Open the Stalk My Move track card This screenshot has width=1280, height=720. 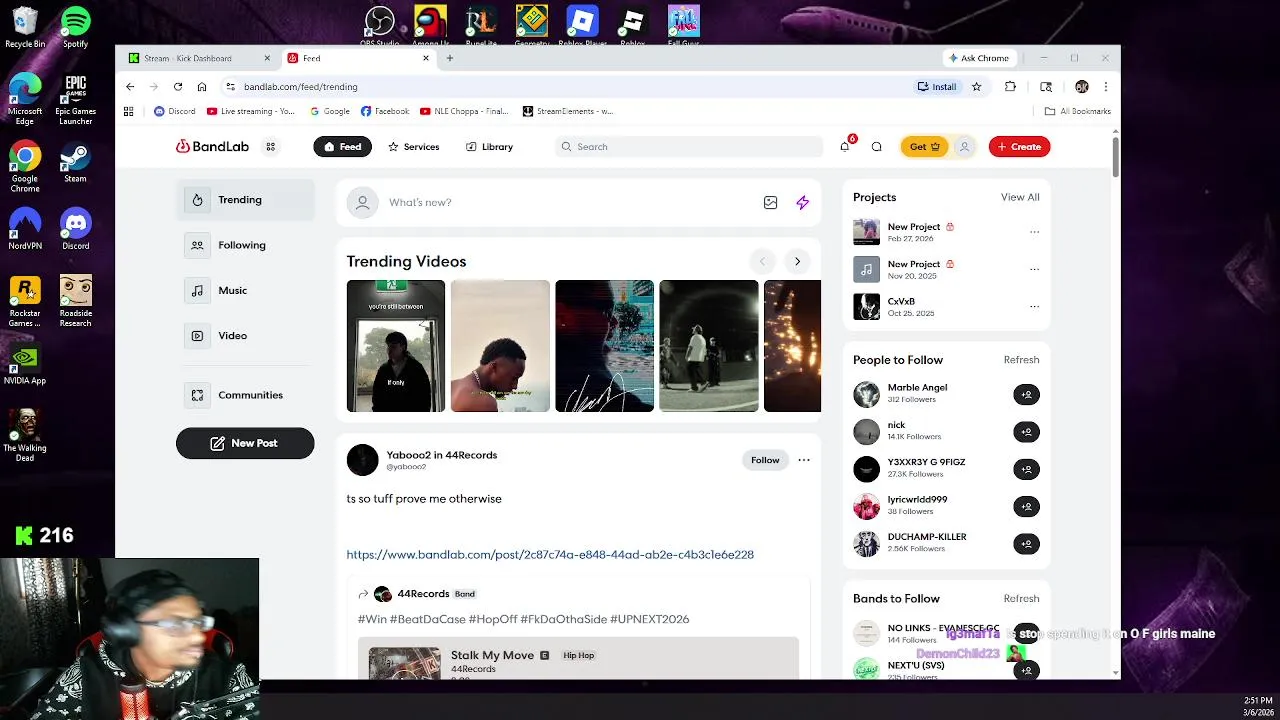point(578,659)
